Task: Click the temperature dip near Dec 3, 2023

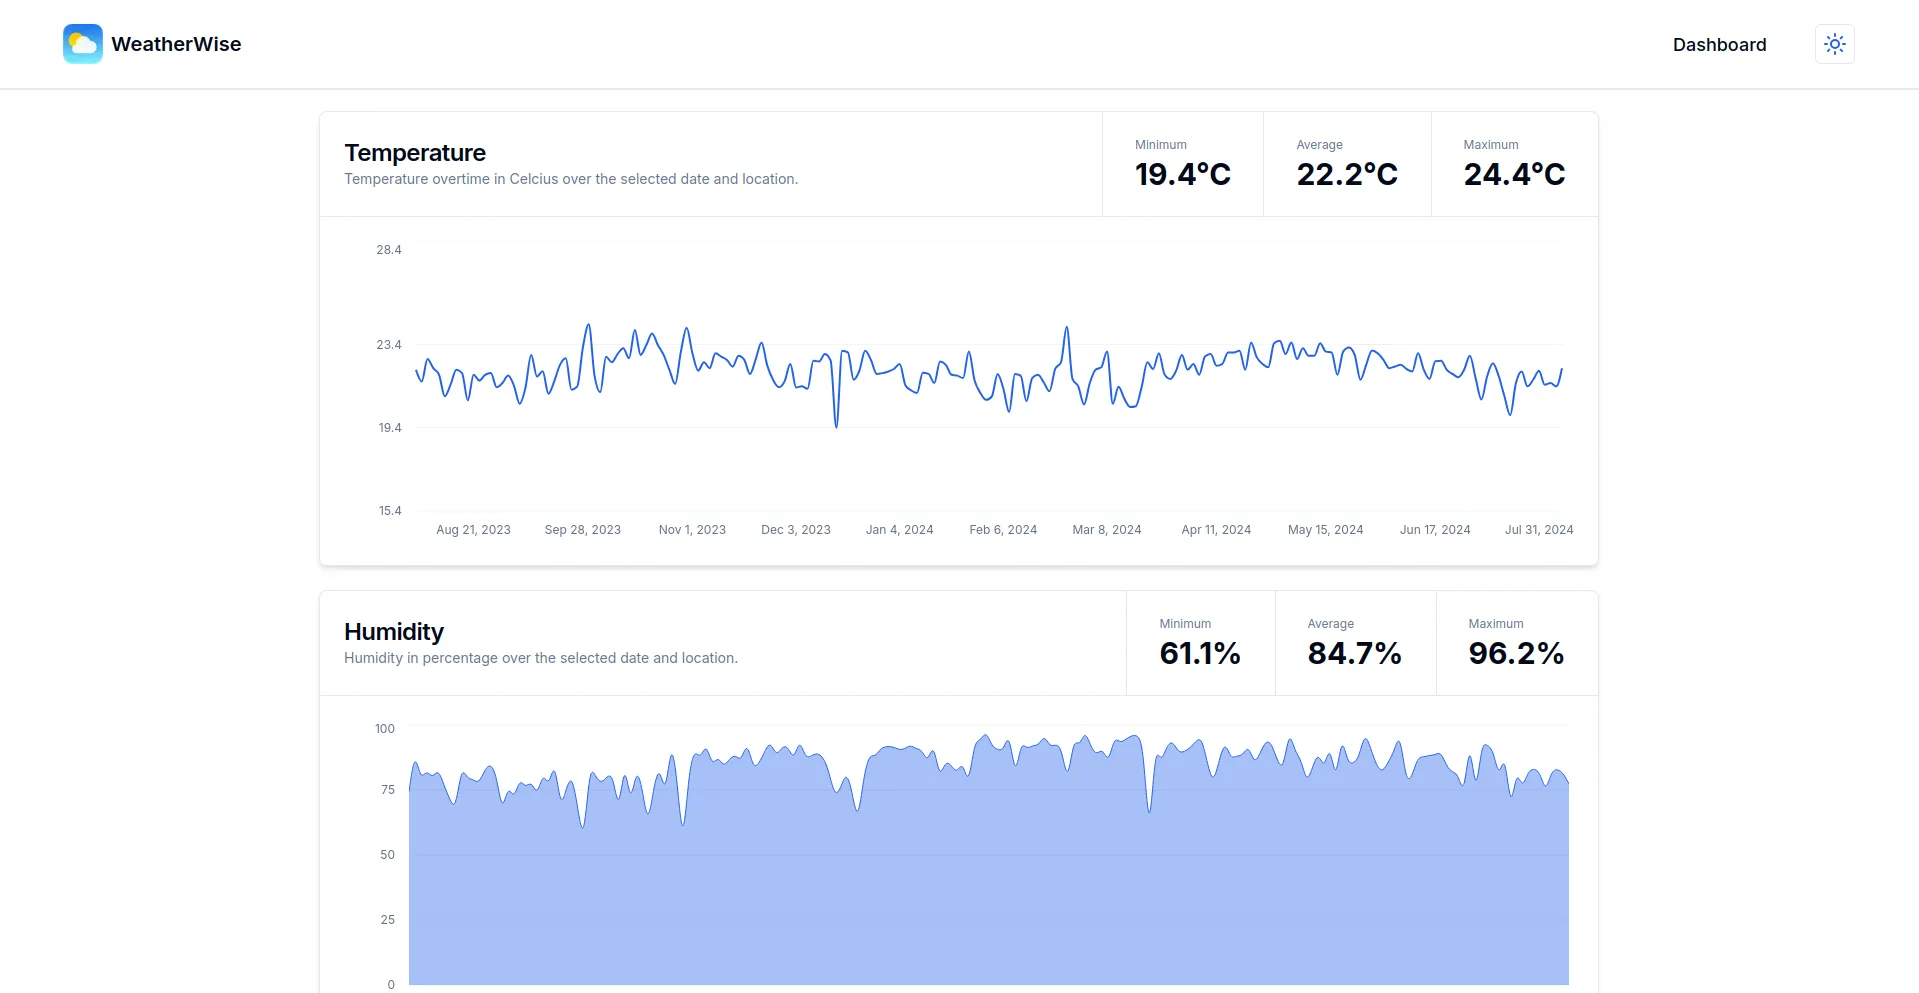Action: pos(835,423)
